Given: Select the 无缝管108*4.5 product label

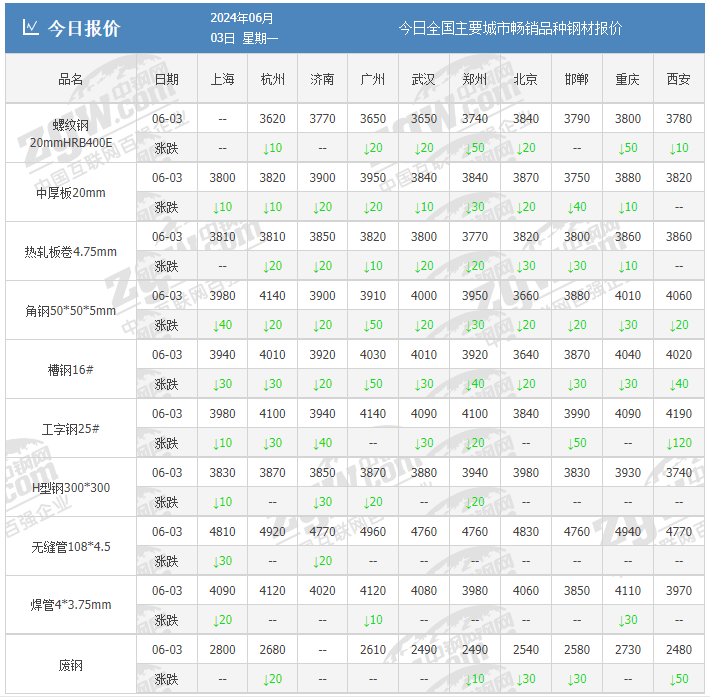Looking at the screenshot, I should pos(71,547).
